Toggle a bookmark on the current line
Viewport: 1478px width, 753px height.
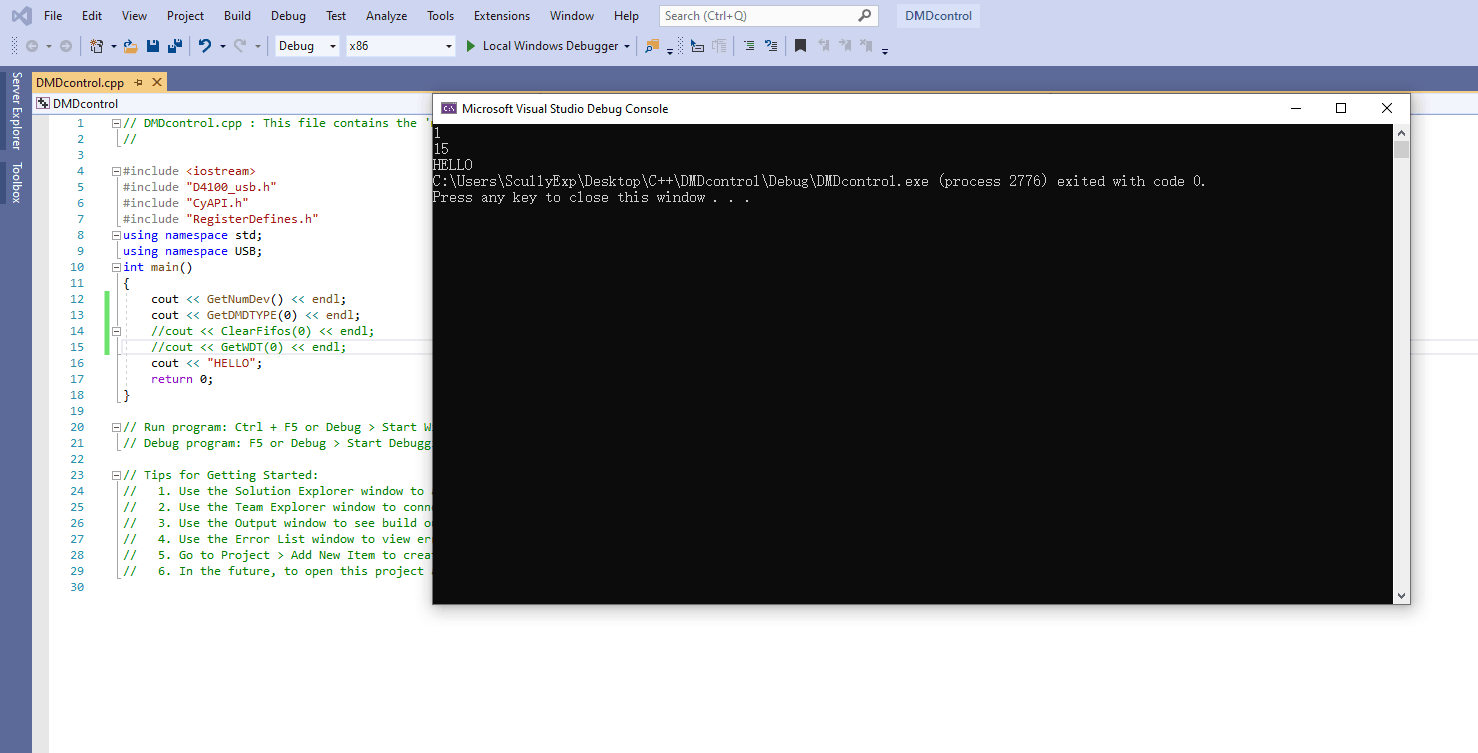click(800, 46)
